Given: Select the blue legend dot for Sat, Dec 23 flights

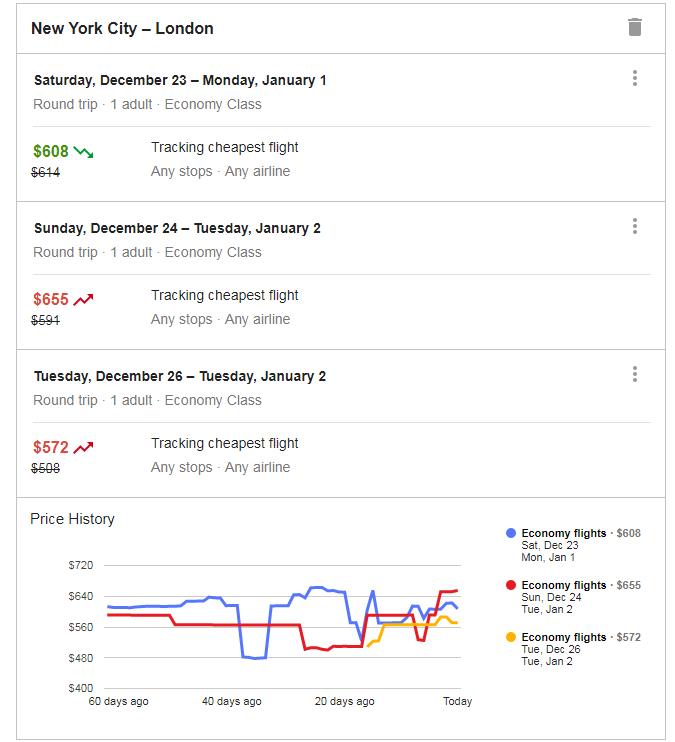Looking at the screenshot, I should pos(510,533).
